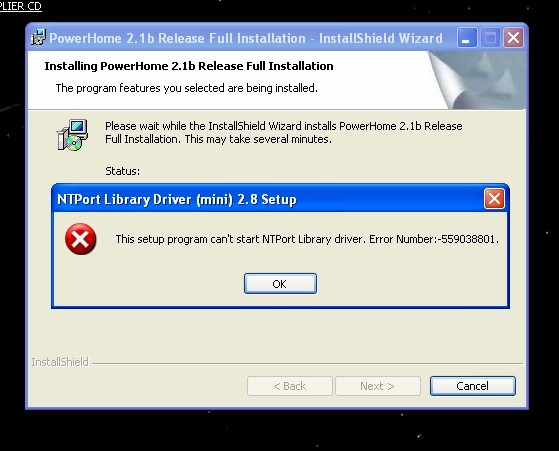The image size is (559, 451).
Task: Close the InstallShield Wizard window
Action: click(x=513, y=37)
